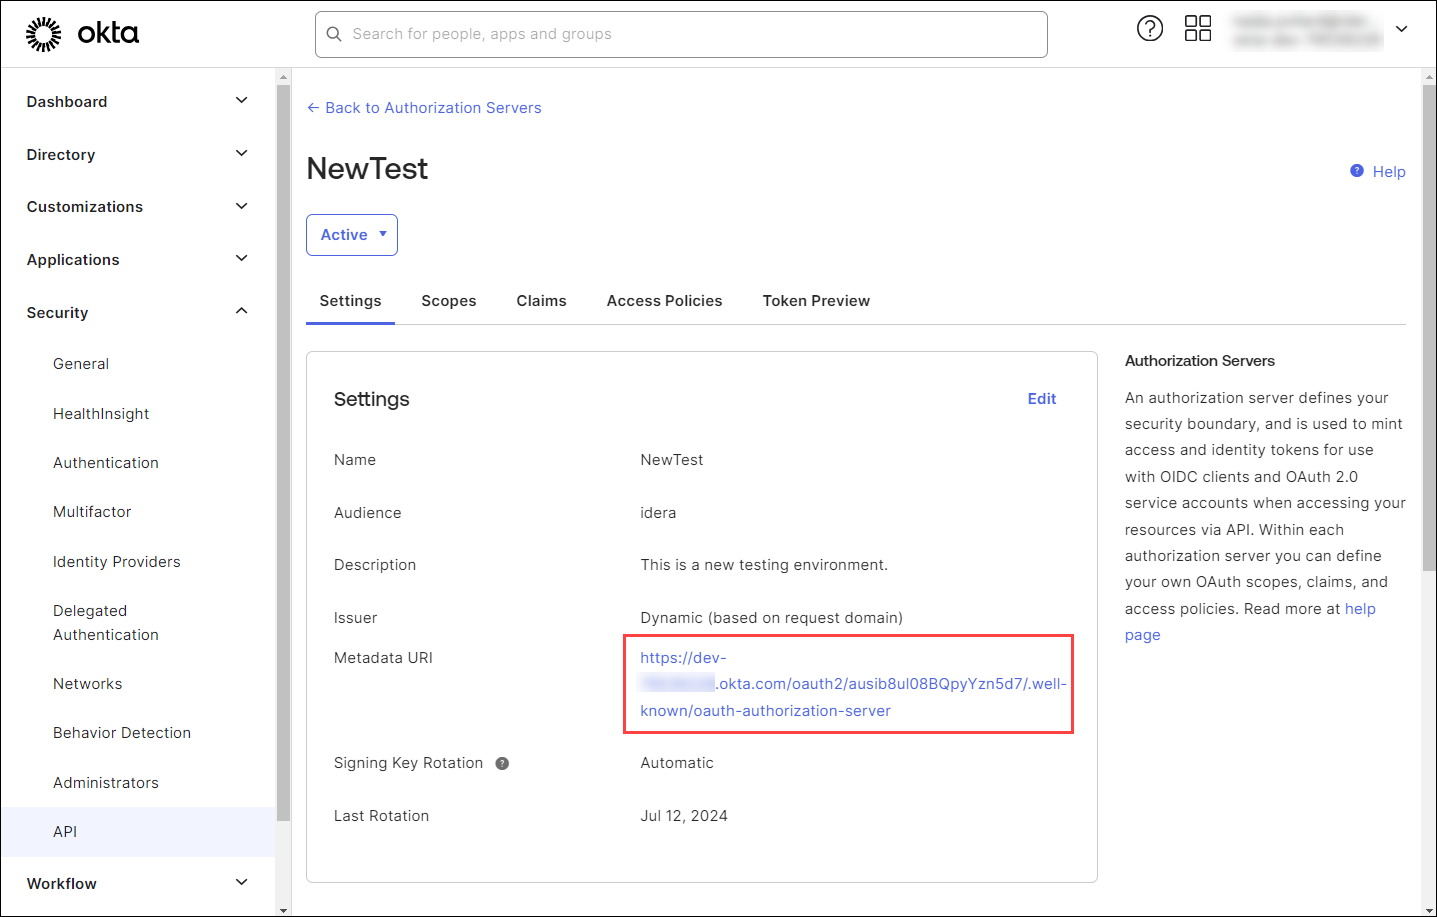Viewport: 1437px width, 917px height.
Task: Open the Metadata URI link
Action: pos(853,684)
